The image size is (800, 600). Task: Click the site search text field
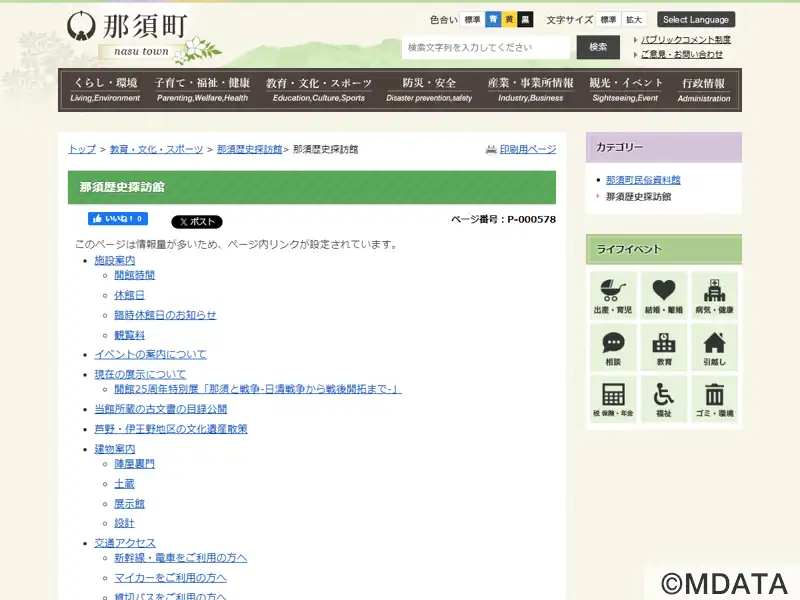488,47
